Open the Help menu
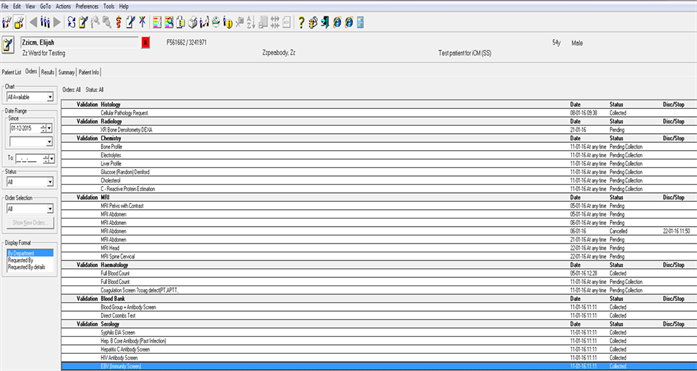This screenshot has height=371, width=697. tap(124, 6)
